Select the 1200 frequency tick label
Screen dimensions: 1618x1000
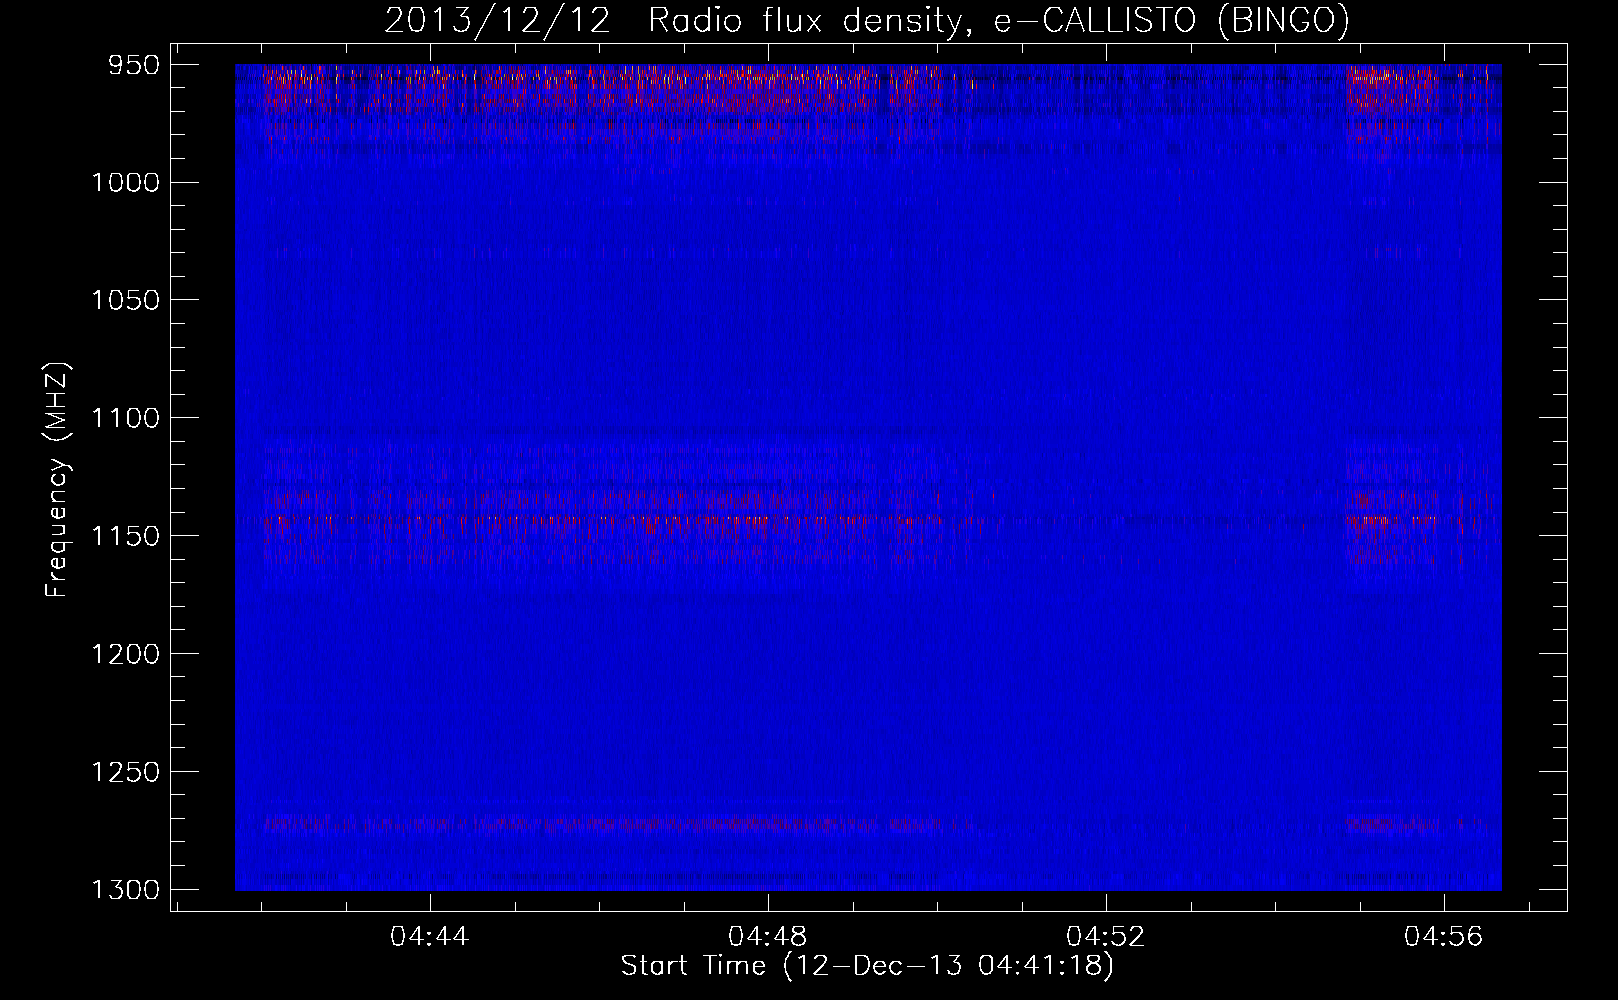(126, 654)
